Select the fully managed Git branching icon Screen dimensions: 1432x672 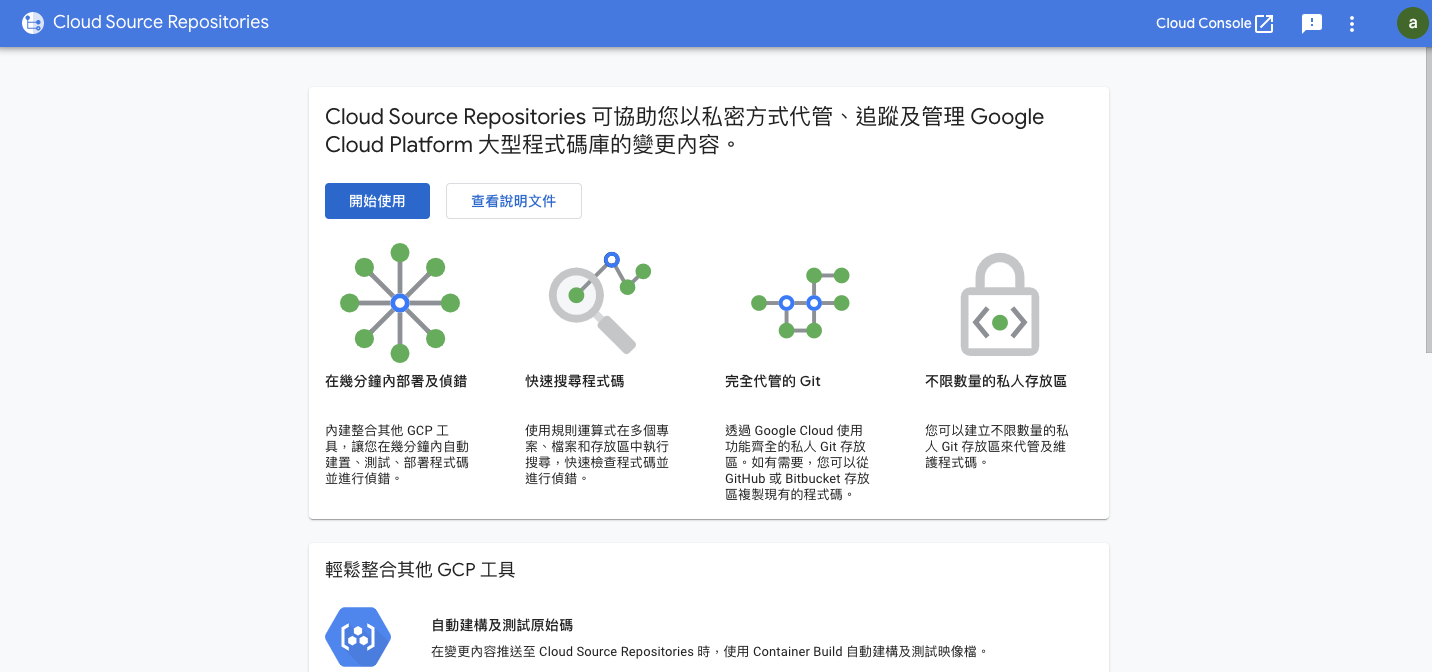[x=799, y=303]
